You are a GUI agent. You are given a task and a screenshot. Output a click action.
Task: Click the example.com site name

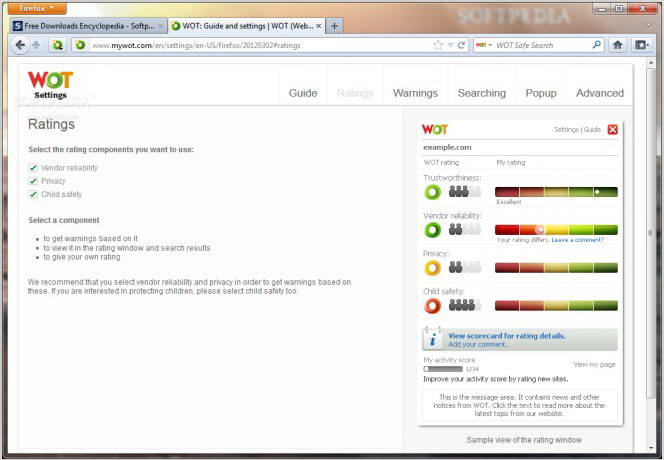(x=447, y=147)
